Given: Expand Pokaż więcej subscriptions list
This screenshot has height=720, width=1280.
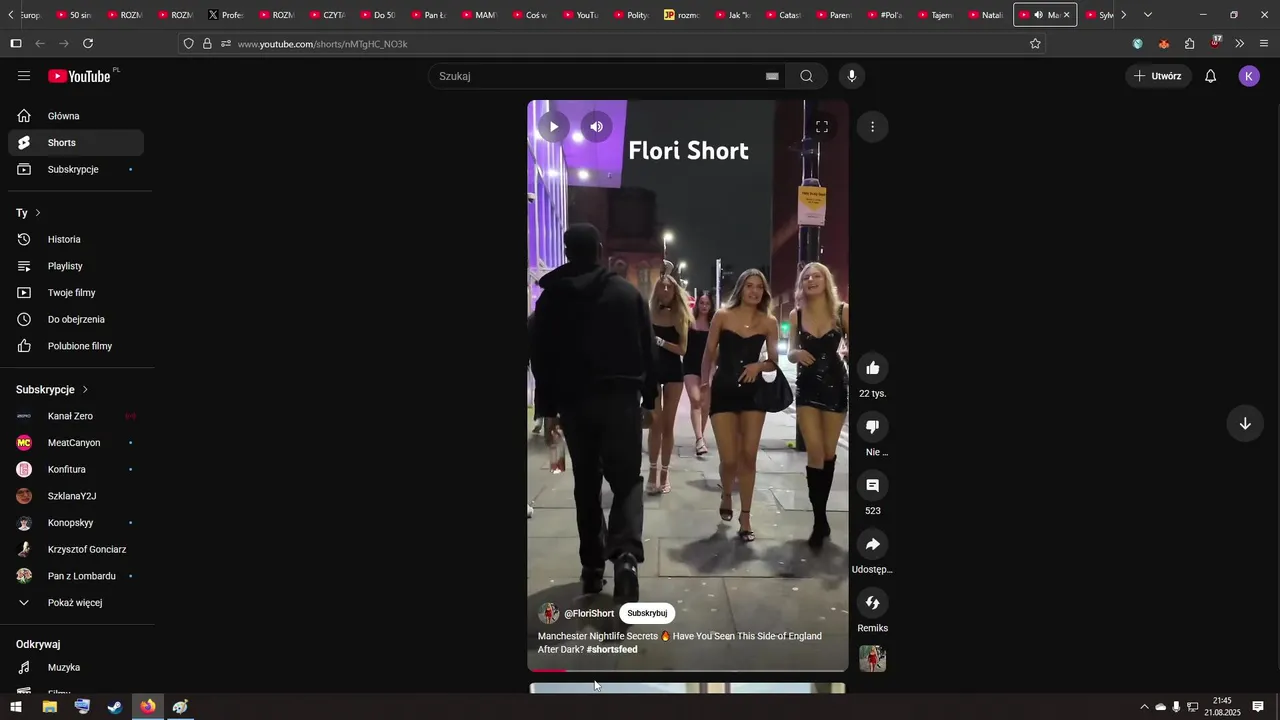Looking at the screenshot, I should pyautogui.click(x=76, y=603).
